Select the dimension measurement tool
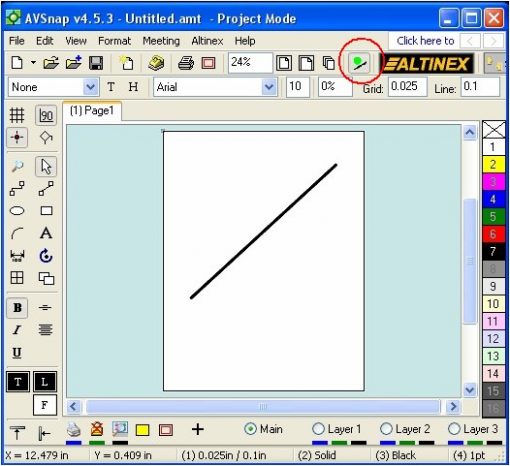 coord(17,256)
